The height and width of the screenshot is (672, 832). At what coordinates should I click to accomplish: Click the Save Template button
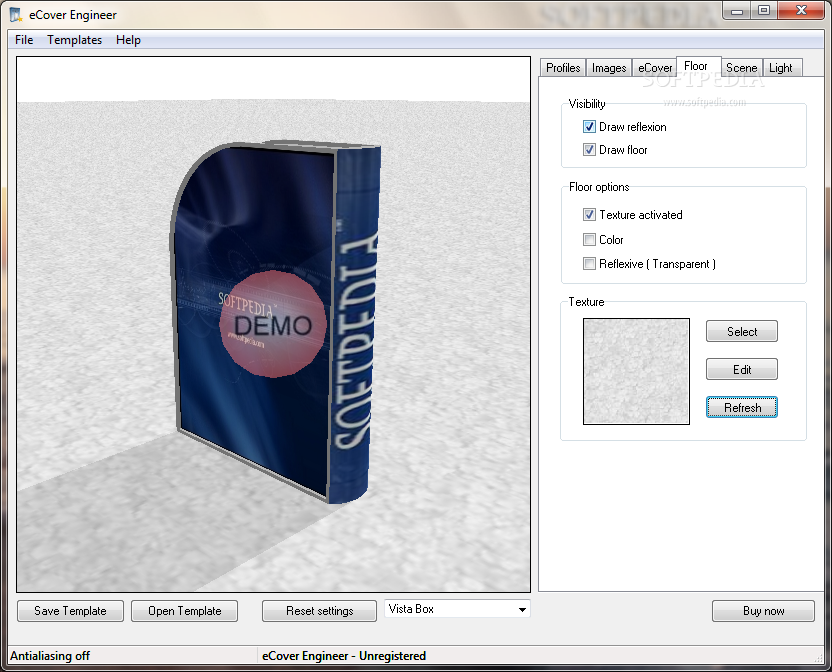pos(71,611)
